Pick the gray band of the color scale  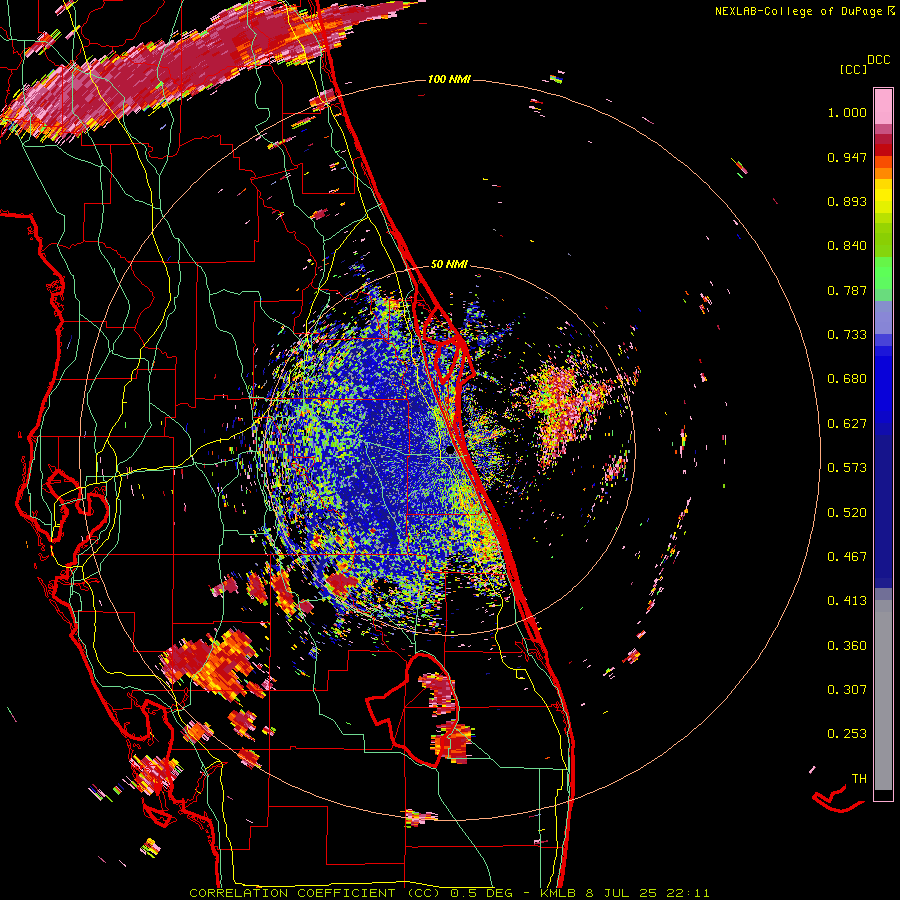883,695
